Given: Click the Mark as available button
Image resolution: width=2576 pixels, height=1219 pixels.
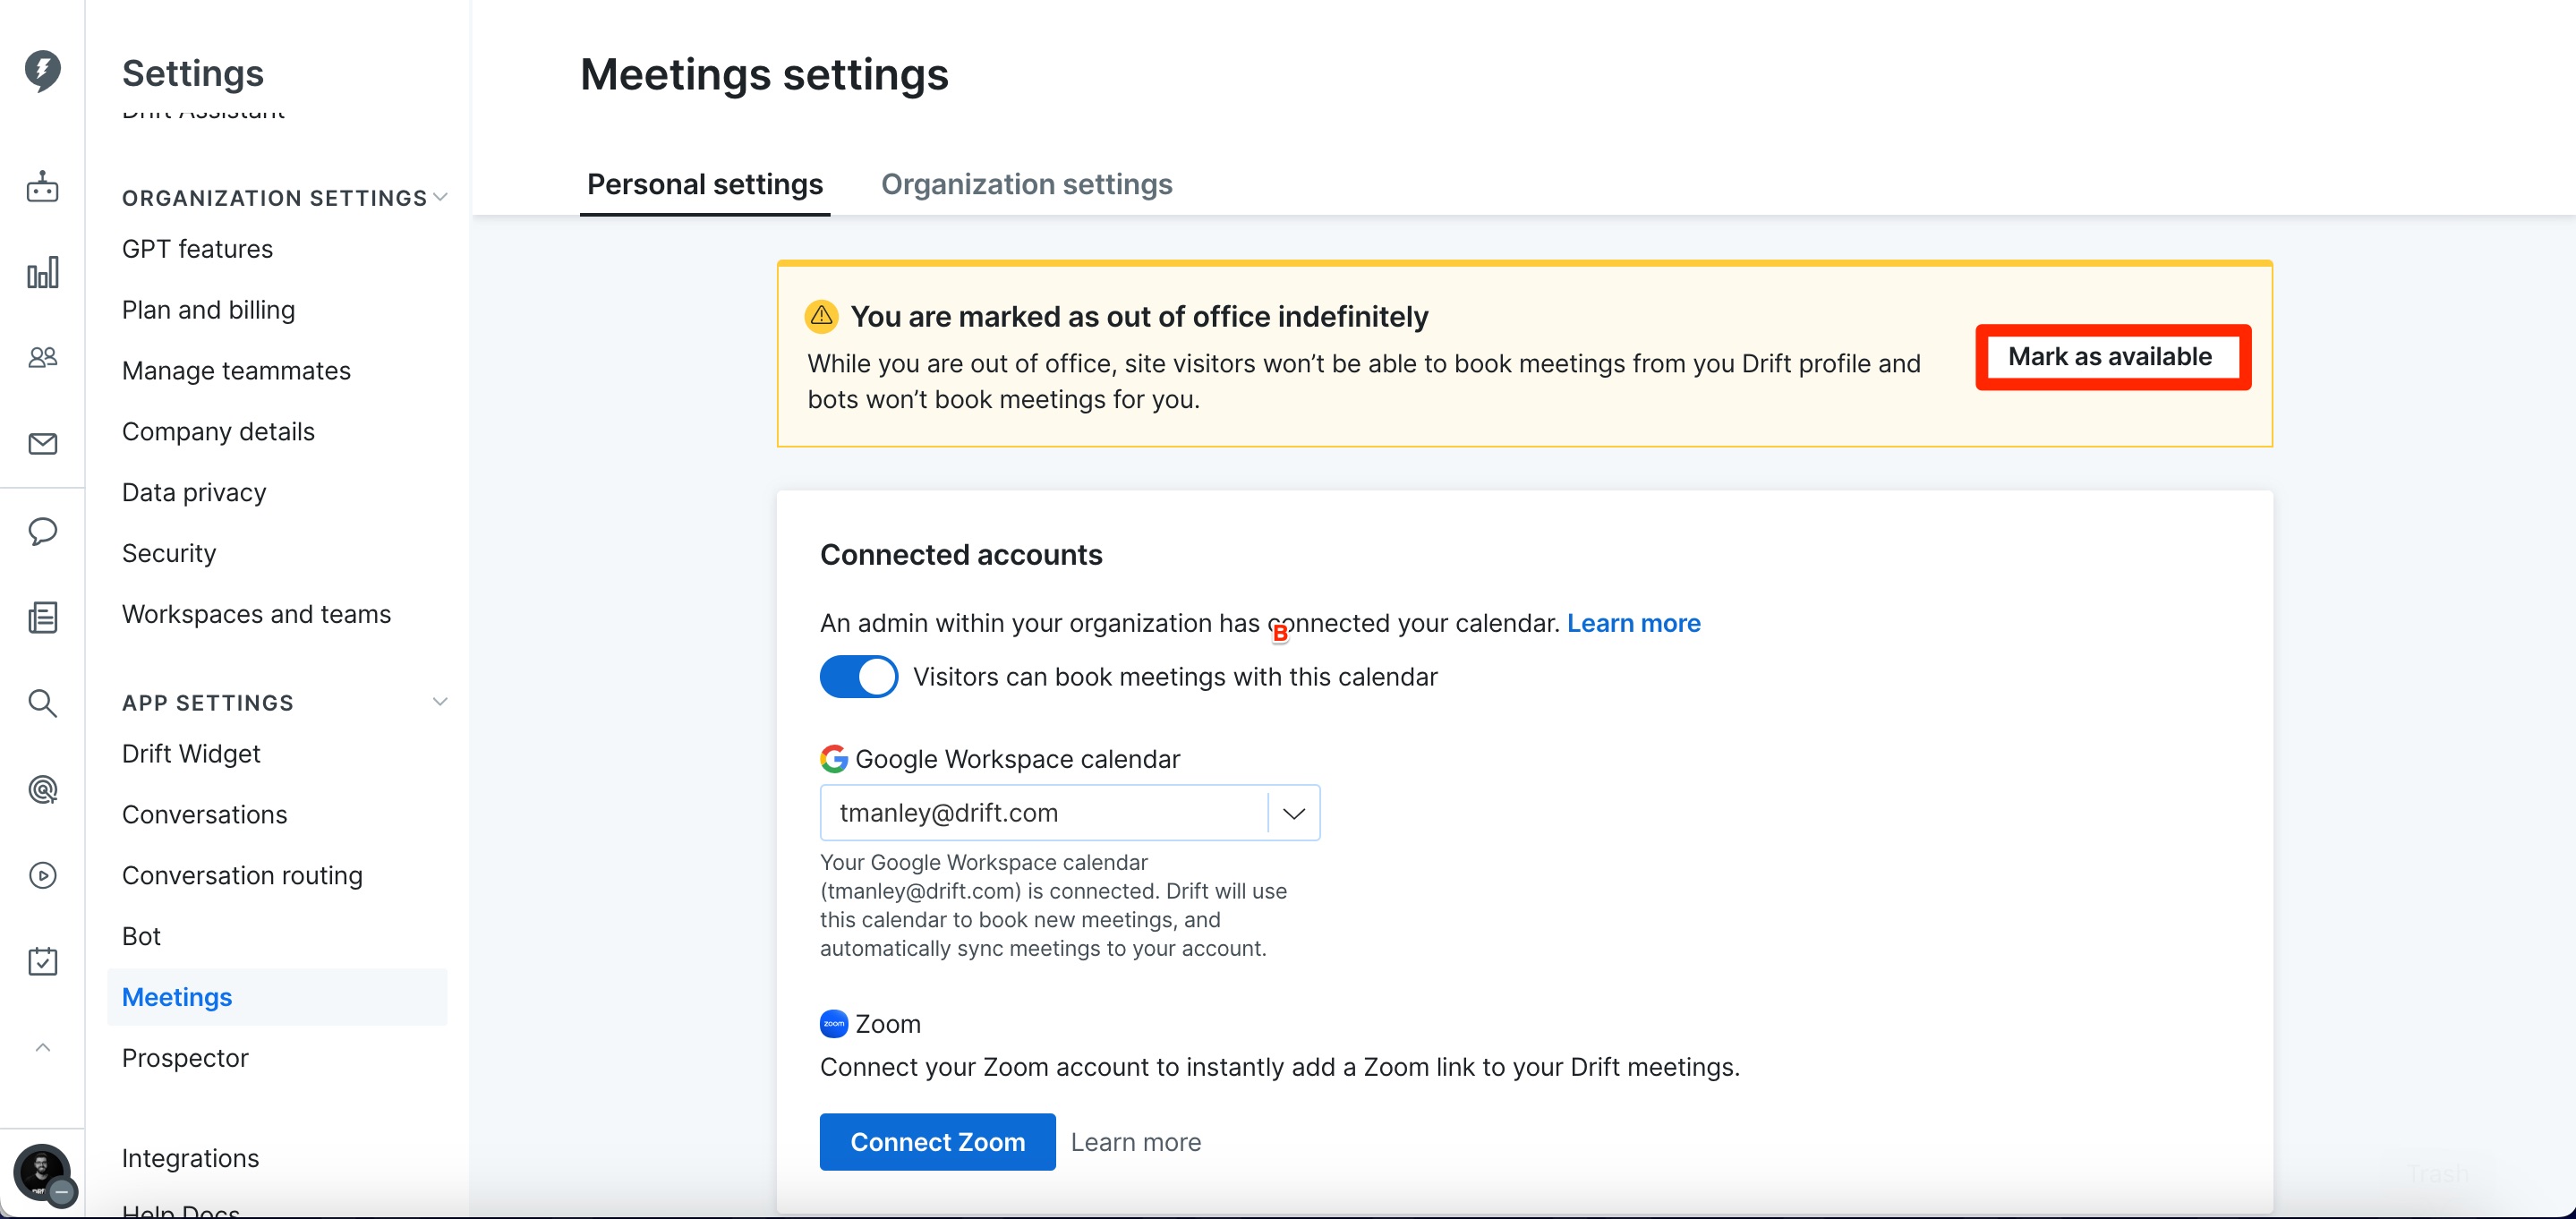Looking at the screenshot, I should 2111,356.
